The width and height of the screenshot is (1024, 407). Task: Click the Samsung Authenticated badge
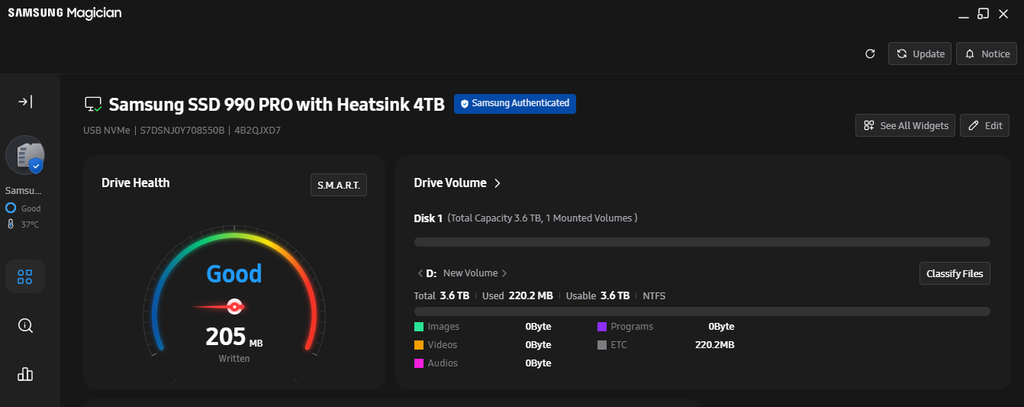coord(515,103)
